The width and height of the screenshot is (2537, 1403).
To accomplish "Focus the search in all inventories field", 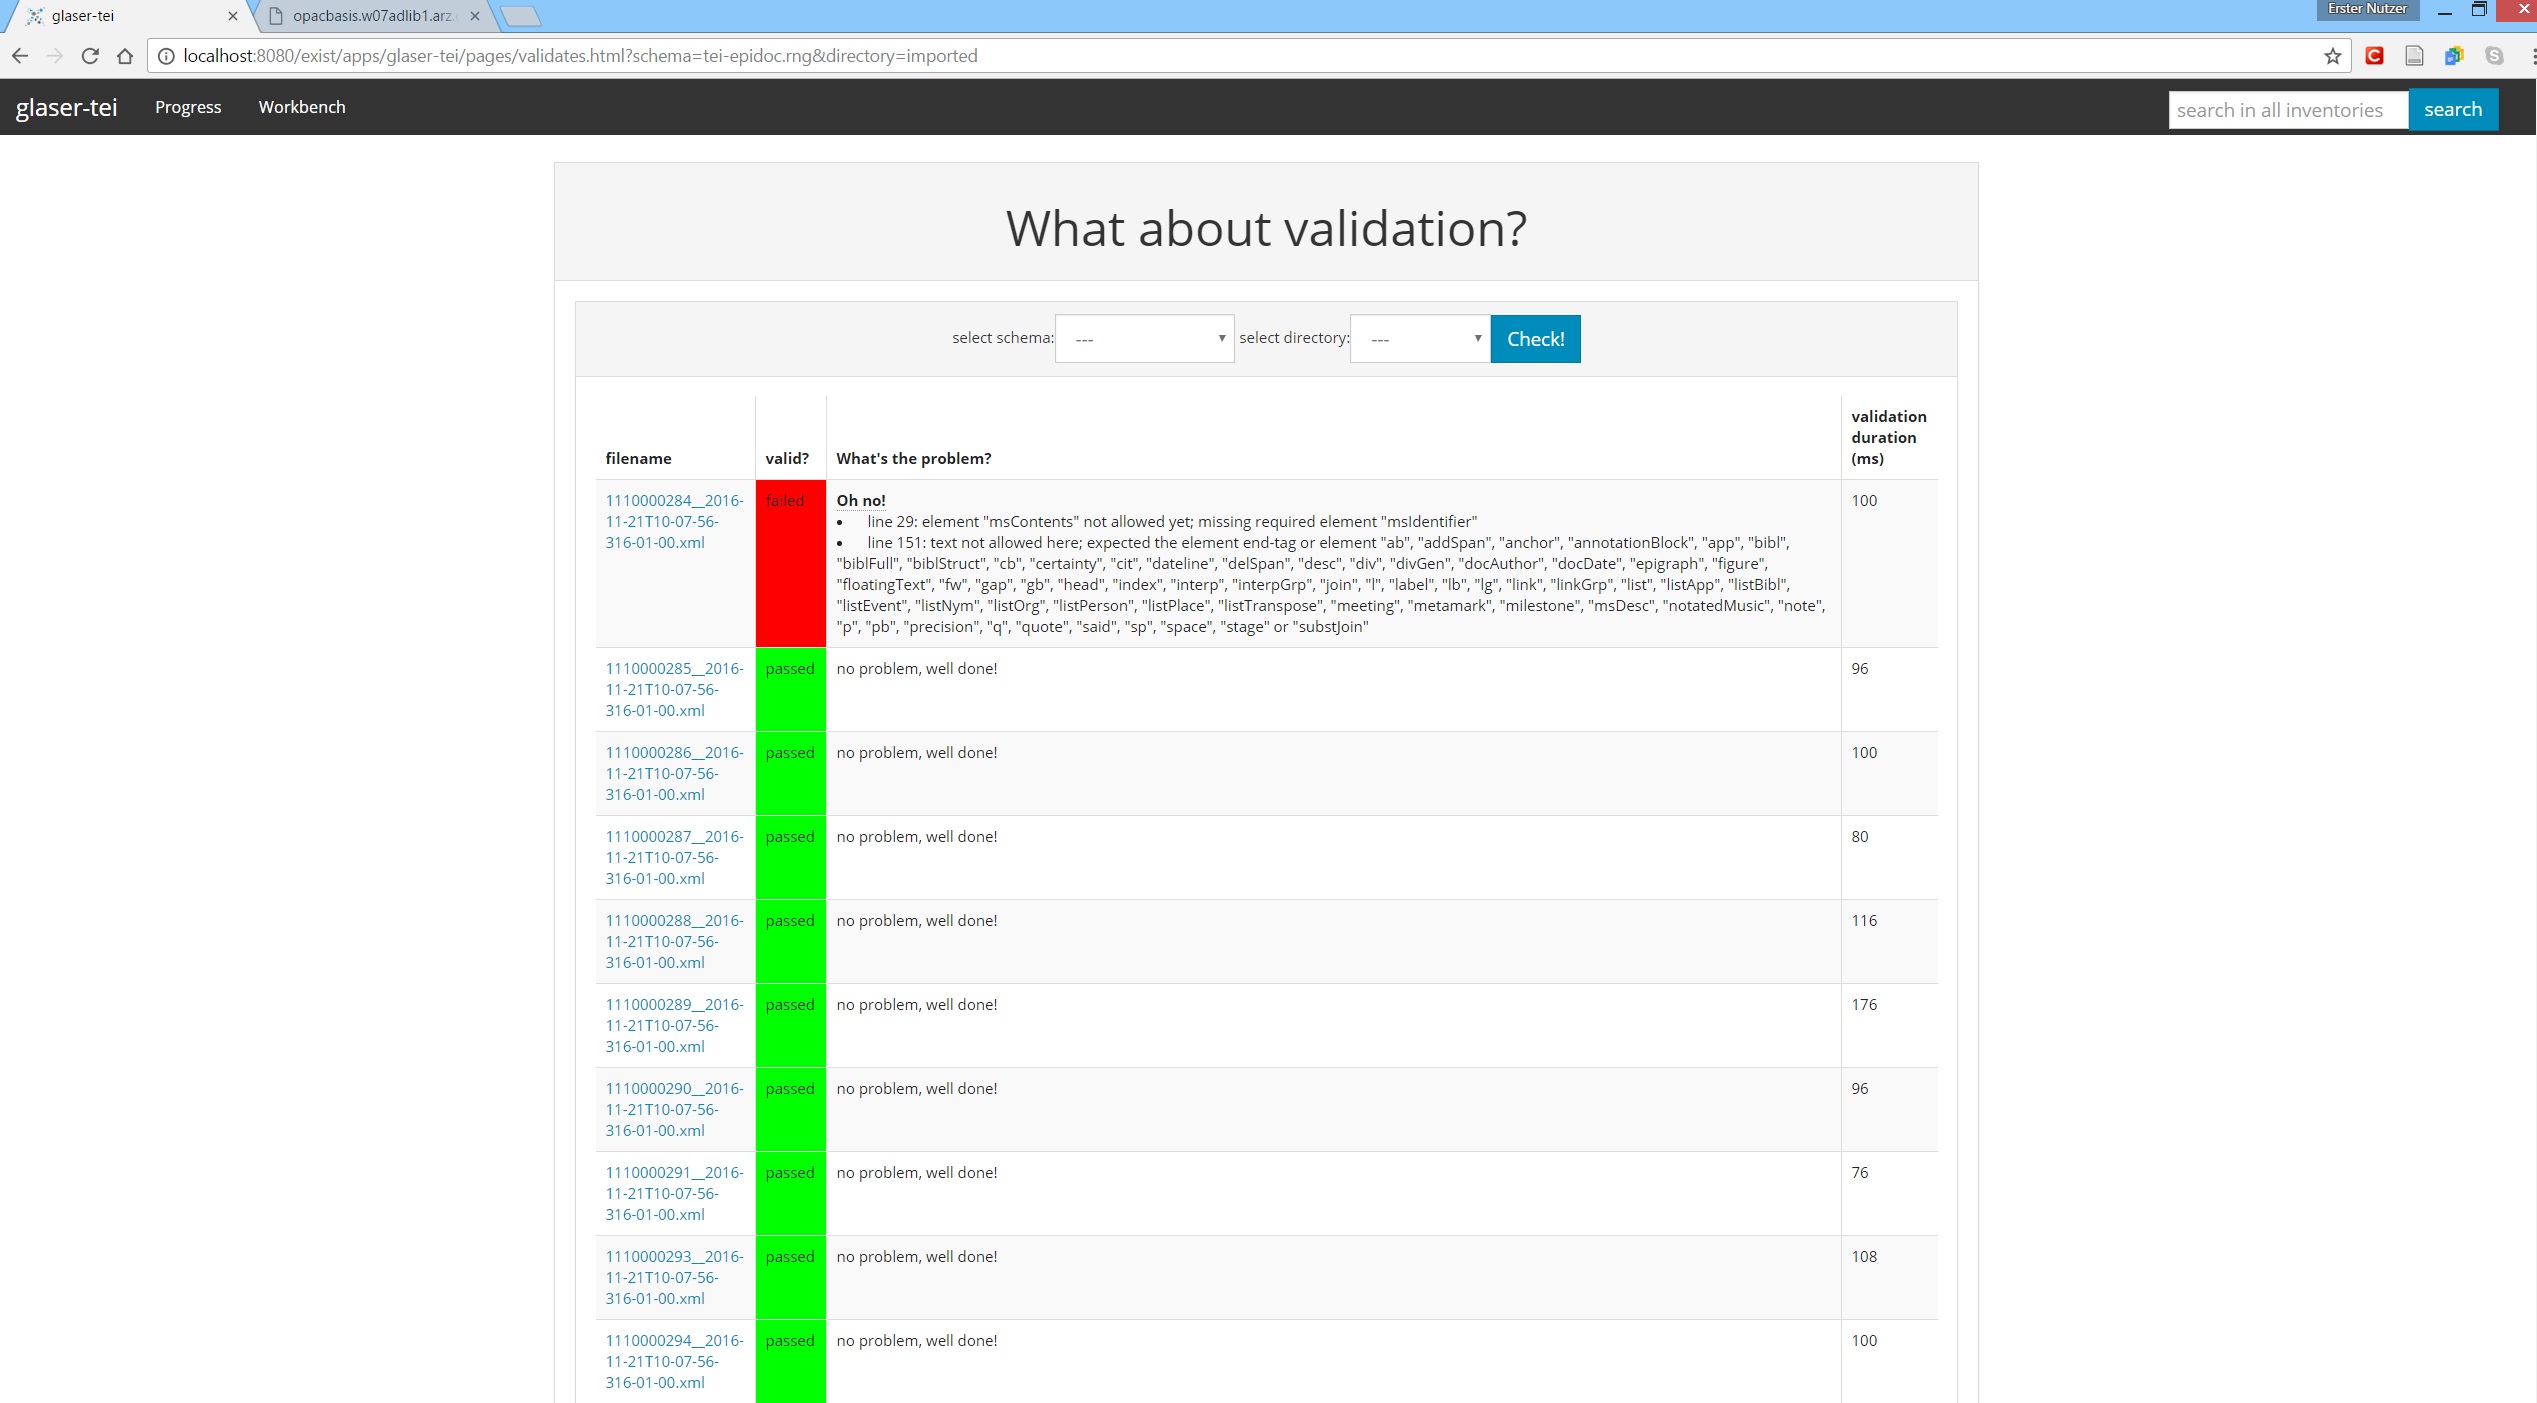I will click(x=2287, y=110).
